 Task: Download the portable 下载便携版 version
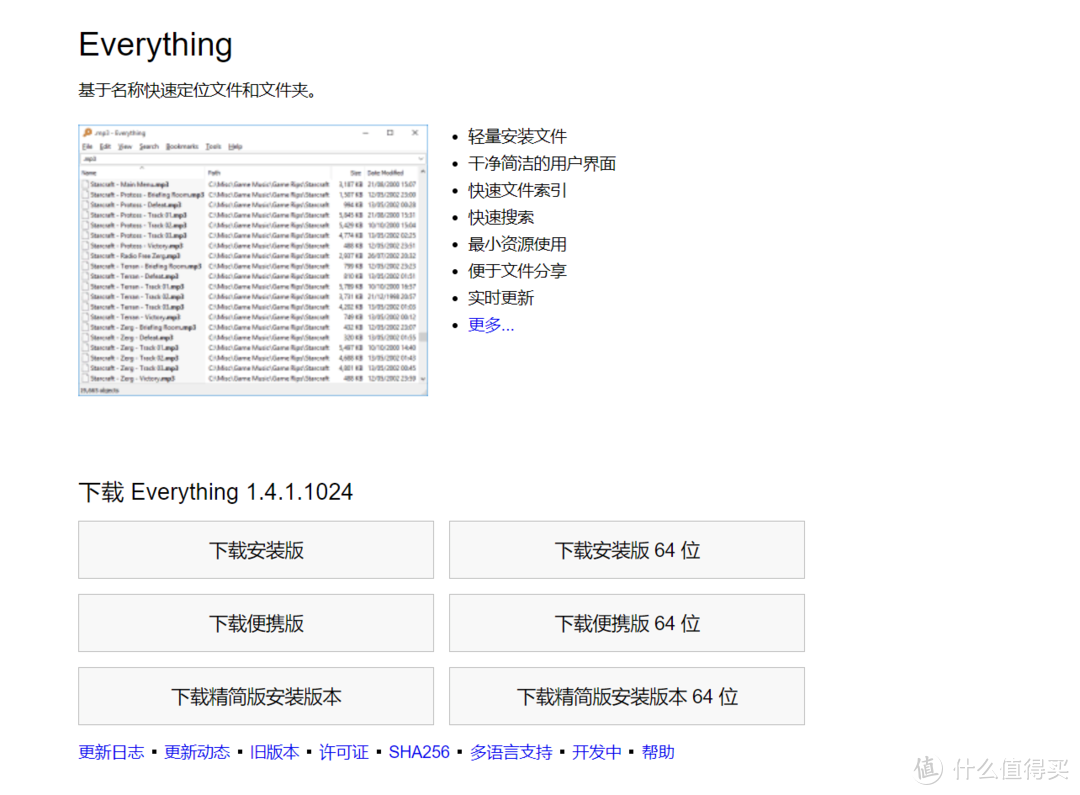[256, 623]
